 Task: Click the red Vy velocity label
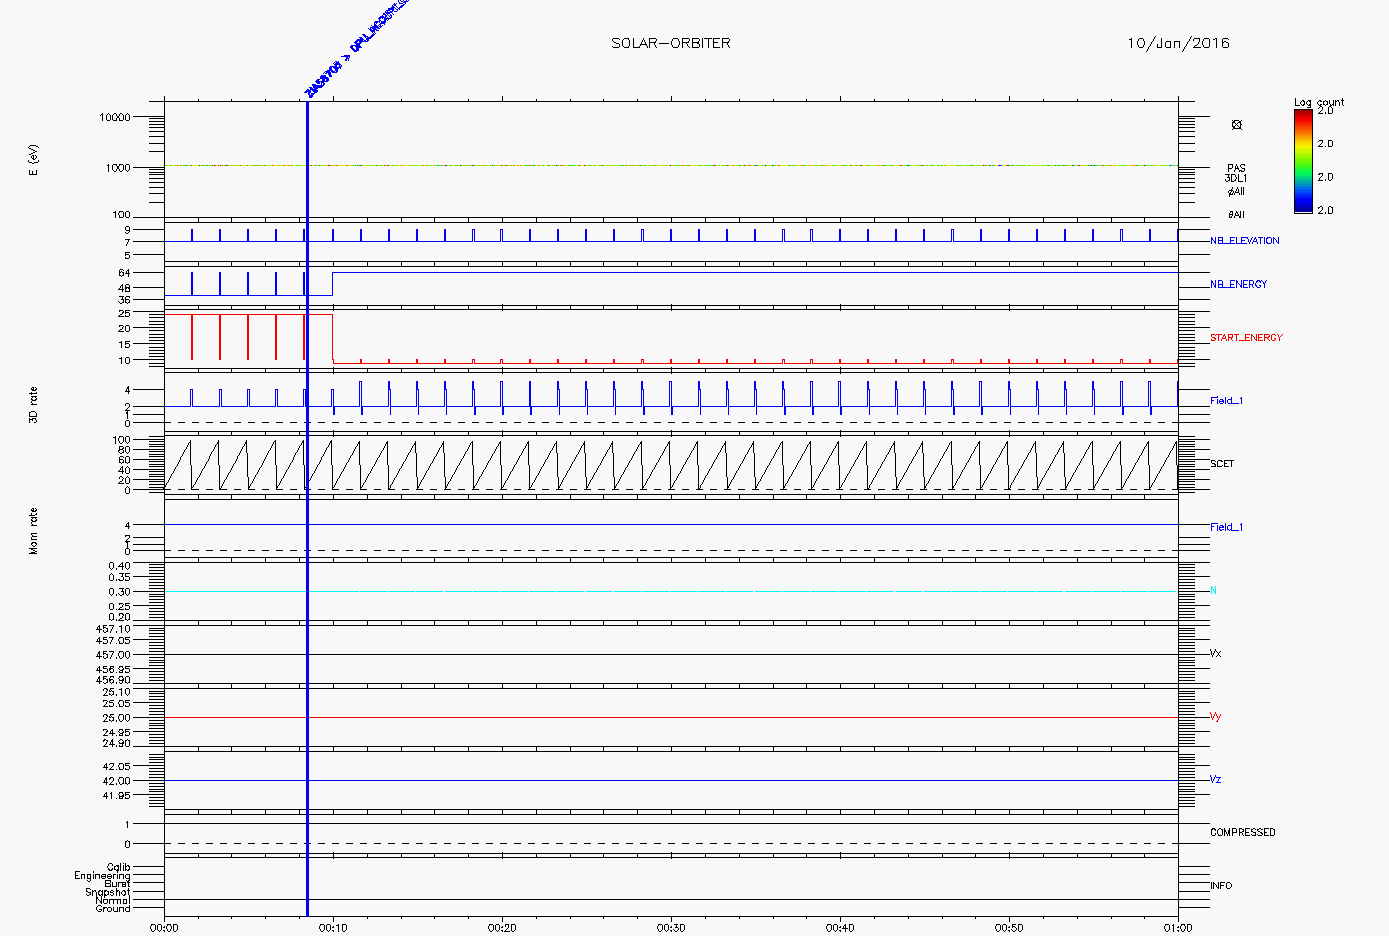click(1216, 717)
